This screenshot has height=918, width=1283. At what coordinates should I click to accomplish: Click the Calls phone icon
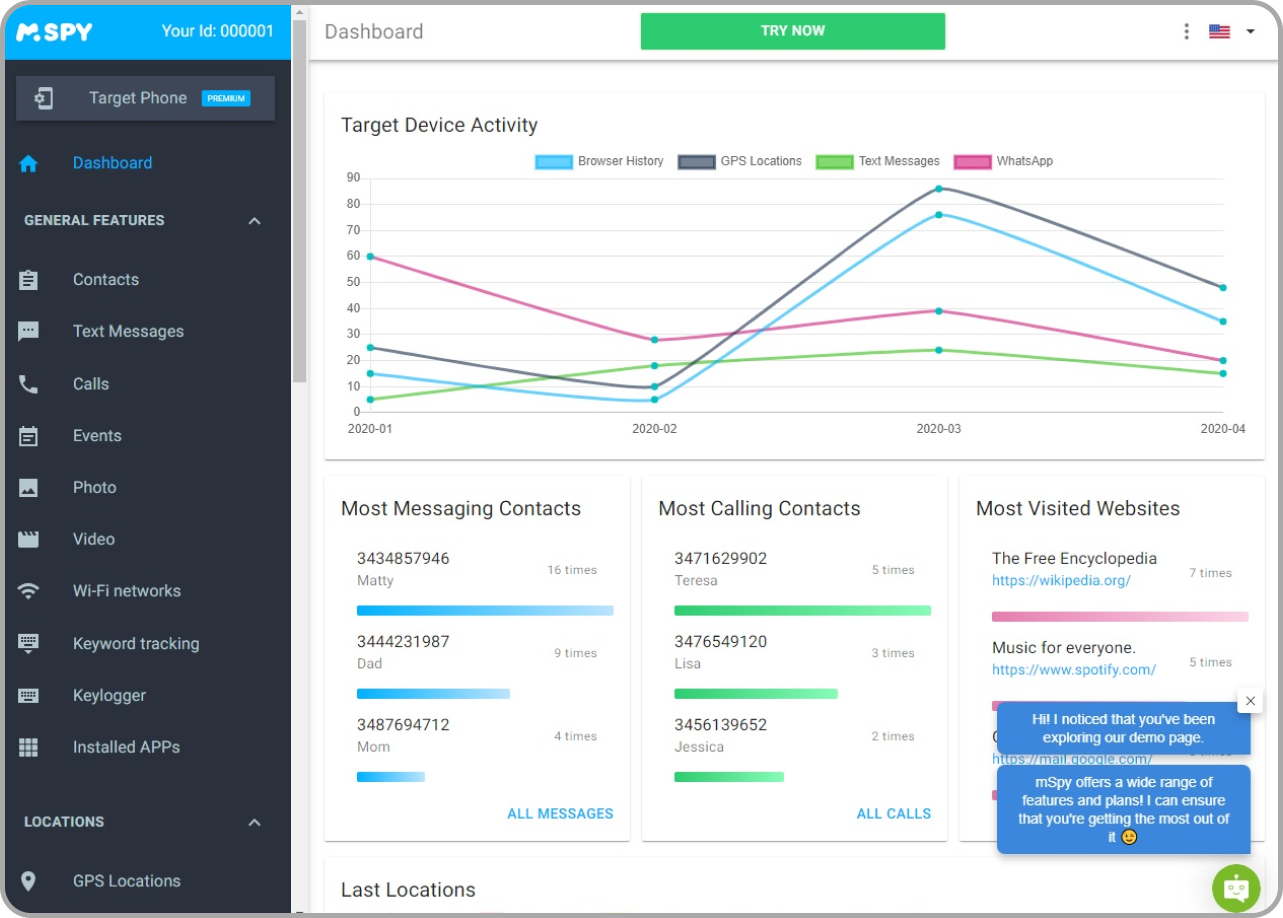click(x=28, y=384)
